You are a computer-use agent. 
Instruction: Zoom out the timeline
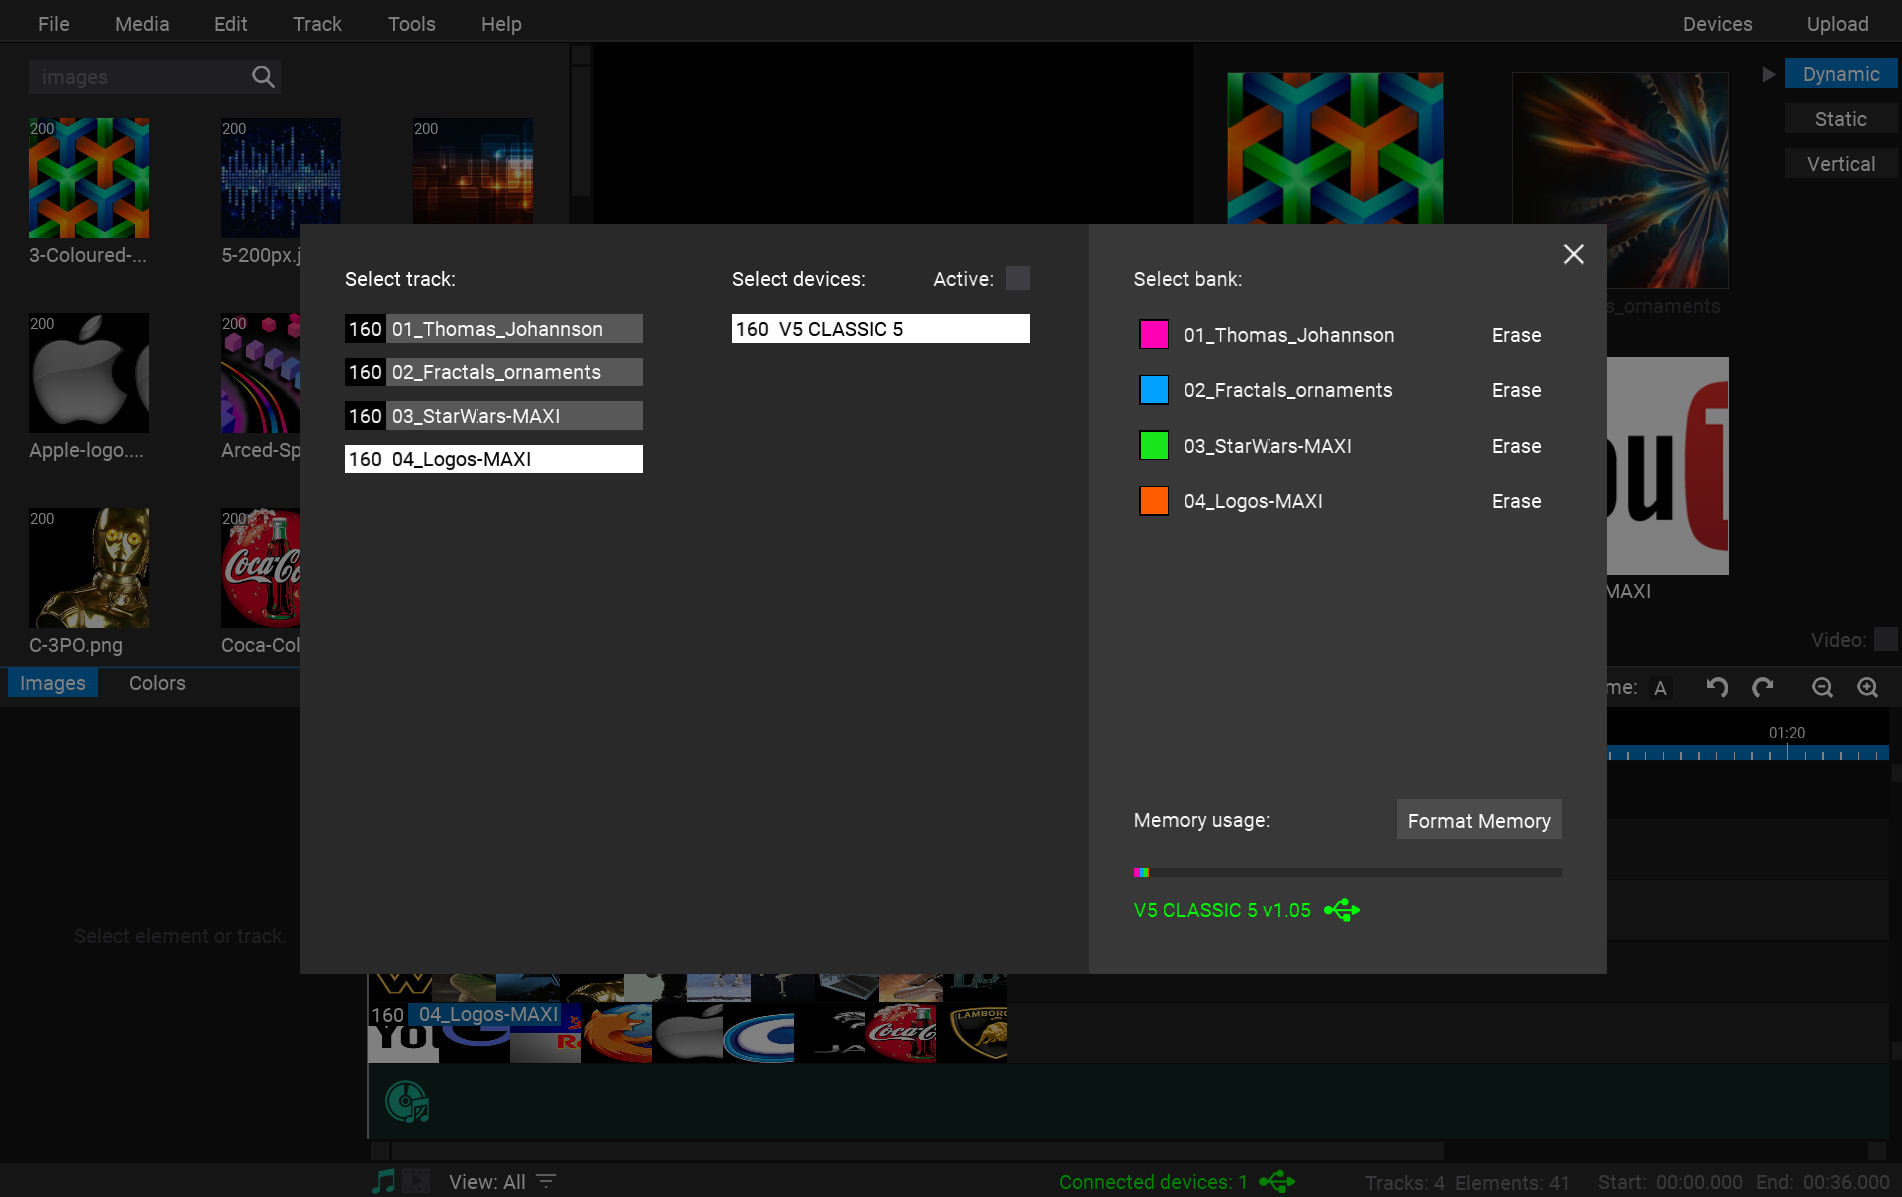(1822, 687)
